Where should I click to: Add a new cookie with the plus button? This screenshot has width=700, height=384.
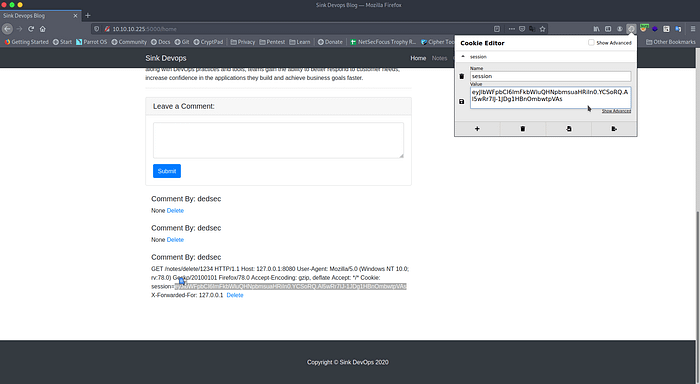477,129
